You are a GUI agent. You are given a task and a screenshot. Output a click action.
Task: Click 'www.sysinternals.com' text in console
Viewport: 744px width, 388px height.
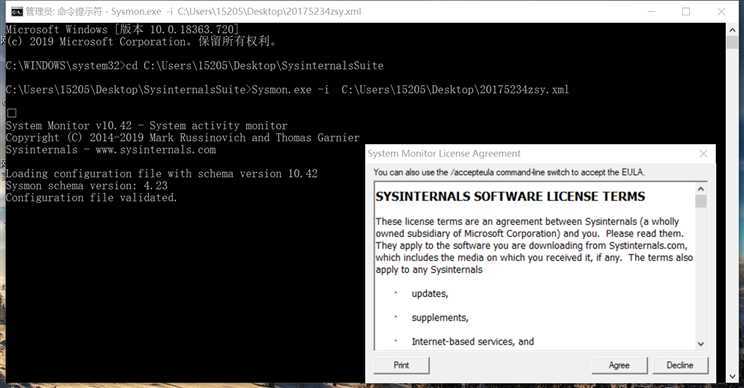point(156,150)
